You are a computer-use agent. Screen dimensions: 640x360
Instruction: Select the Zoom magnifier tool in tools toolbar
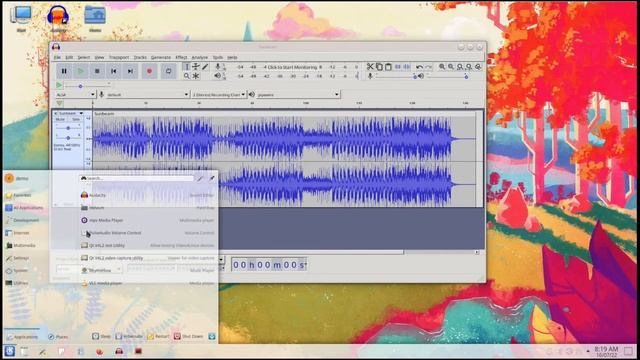pos(187,76)
